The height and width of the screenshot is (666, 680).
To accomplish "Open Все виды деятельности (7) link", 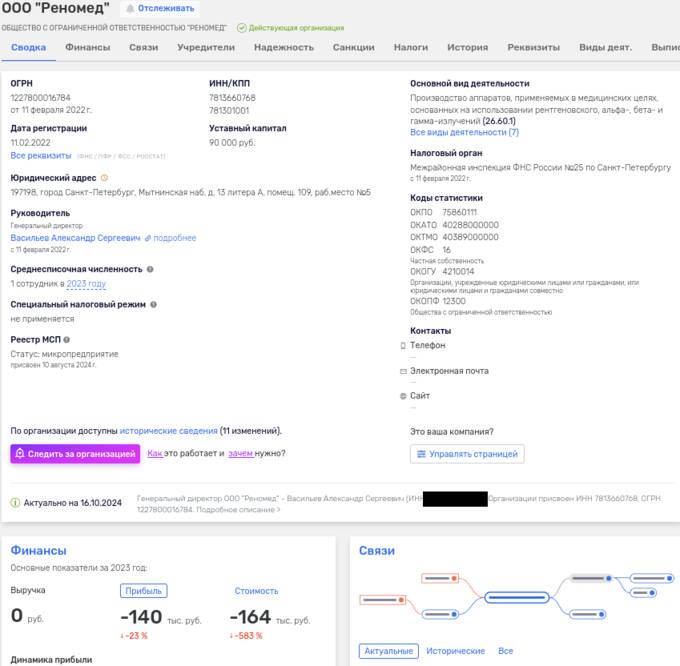I will pos(464,132).
